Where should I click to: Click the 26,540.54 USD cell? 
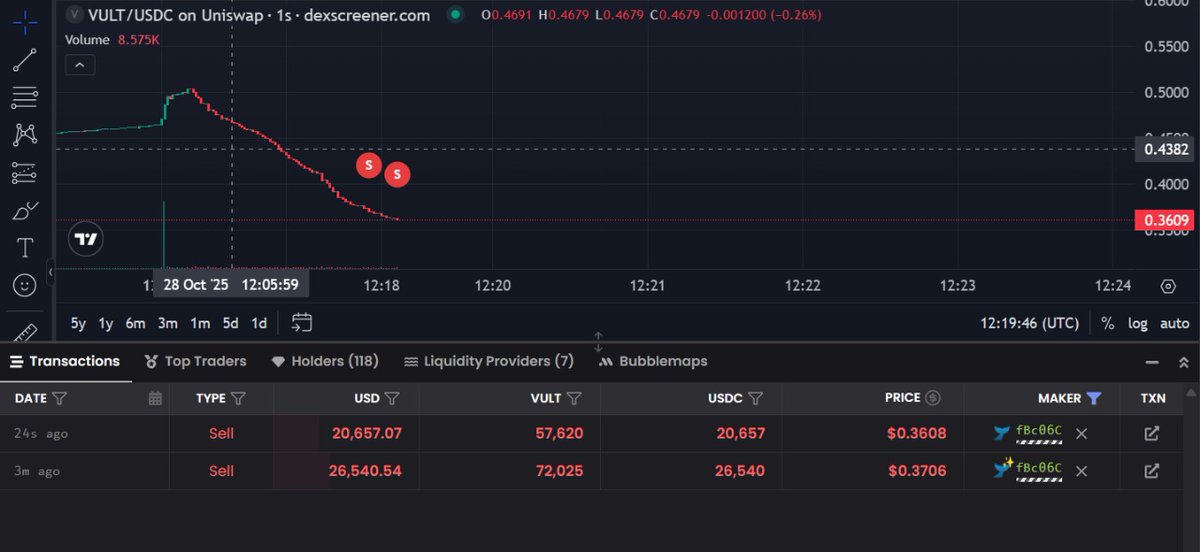point(366,470)
